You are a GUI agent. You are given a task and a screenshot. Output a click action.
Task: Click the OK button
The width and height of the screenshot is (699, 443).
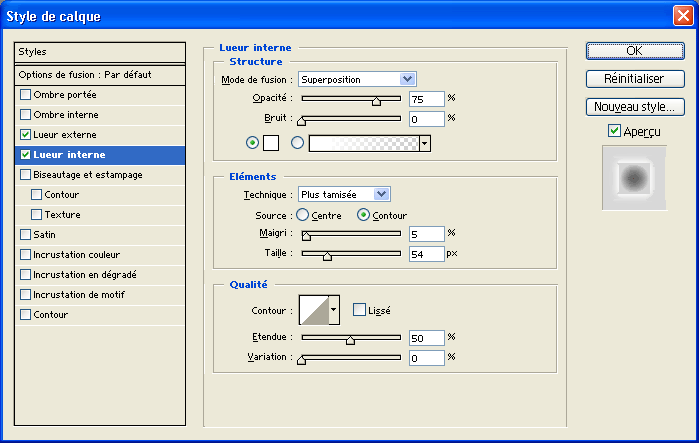coord(633,51)
